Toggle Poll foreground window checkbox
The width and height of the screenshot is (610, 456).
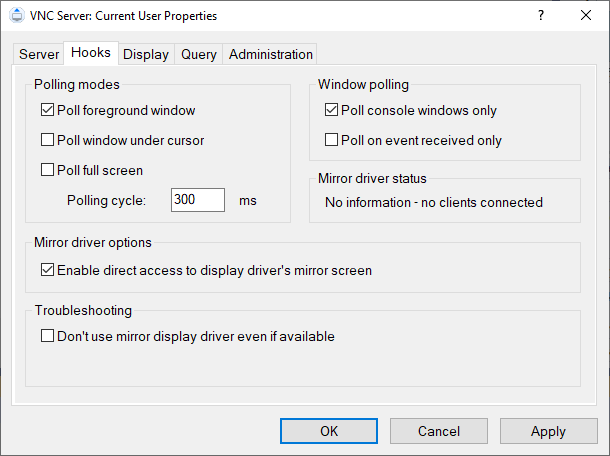[48, 110]
